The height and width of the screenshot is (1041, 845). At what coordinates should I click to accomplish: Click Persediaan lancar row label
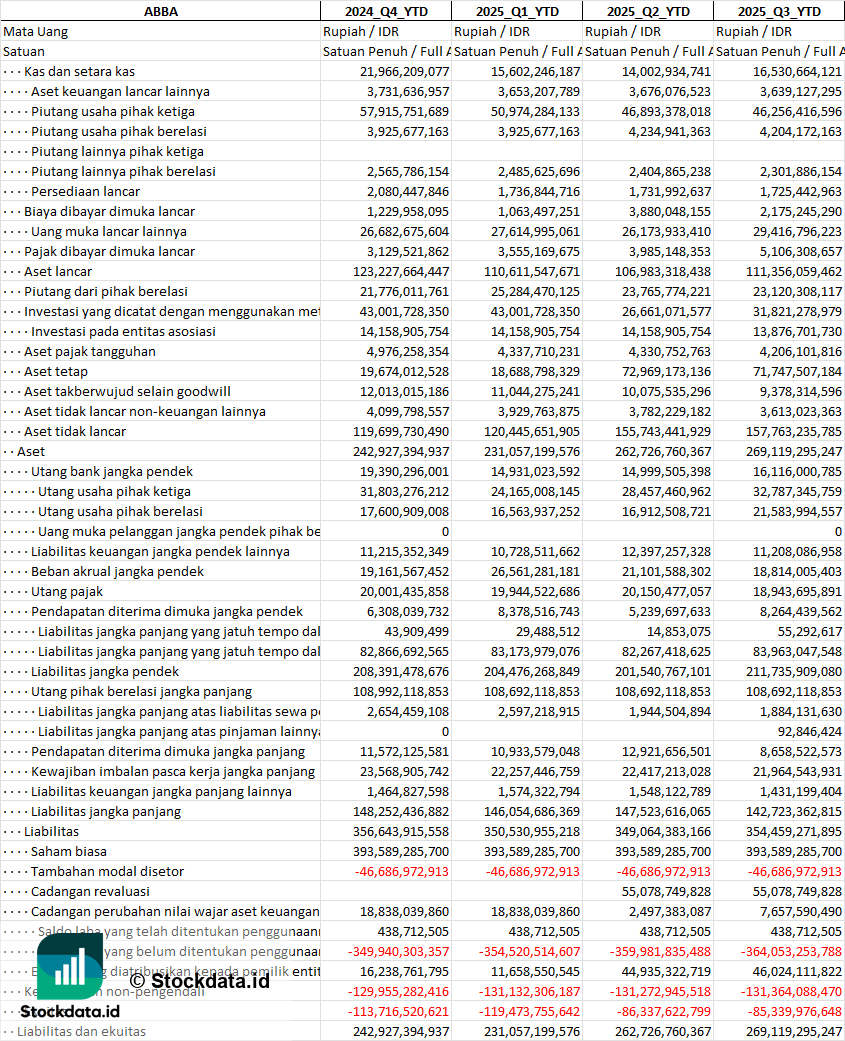pos(86,191)
